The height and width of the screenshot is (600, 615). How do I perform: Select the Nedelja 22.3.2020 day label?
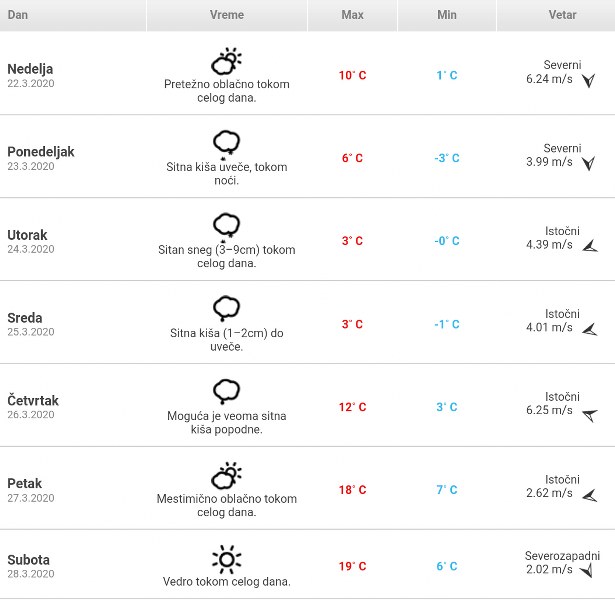tap(31, 75)
